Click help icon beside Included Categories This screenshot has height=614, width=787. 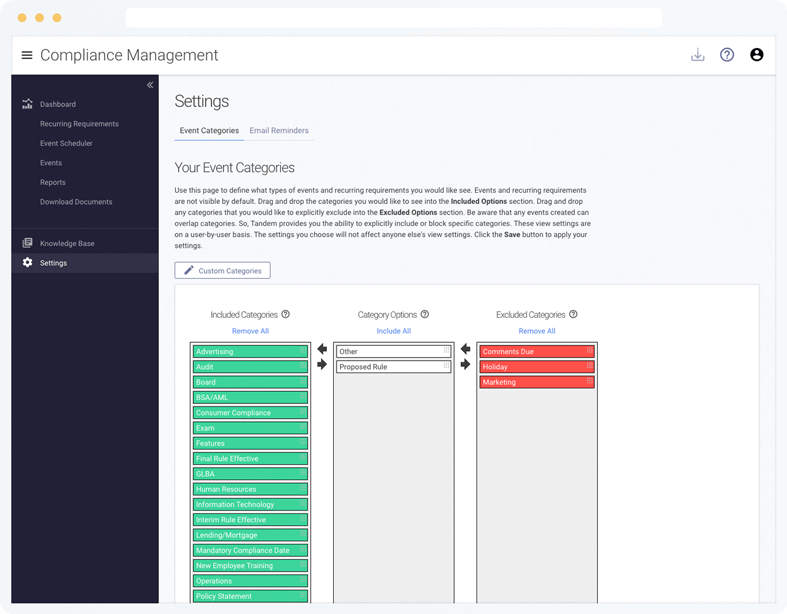click(x=286, y=314)
